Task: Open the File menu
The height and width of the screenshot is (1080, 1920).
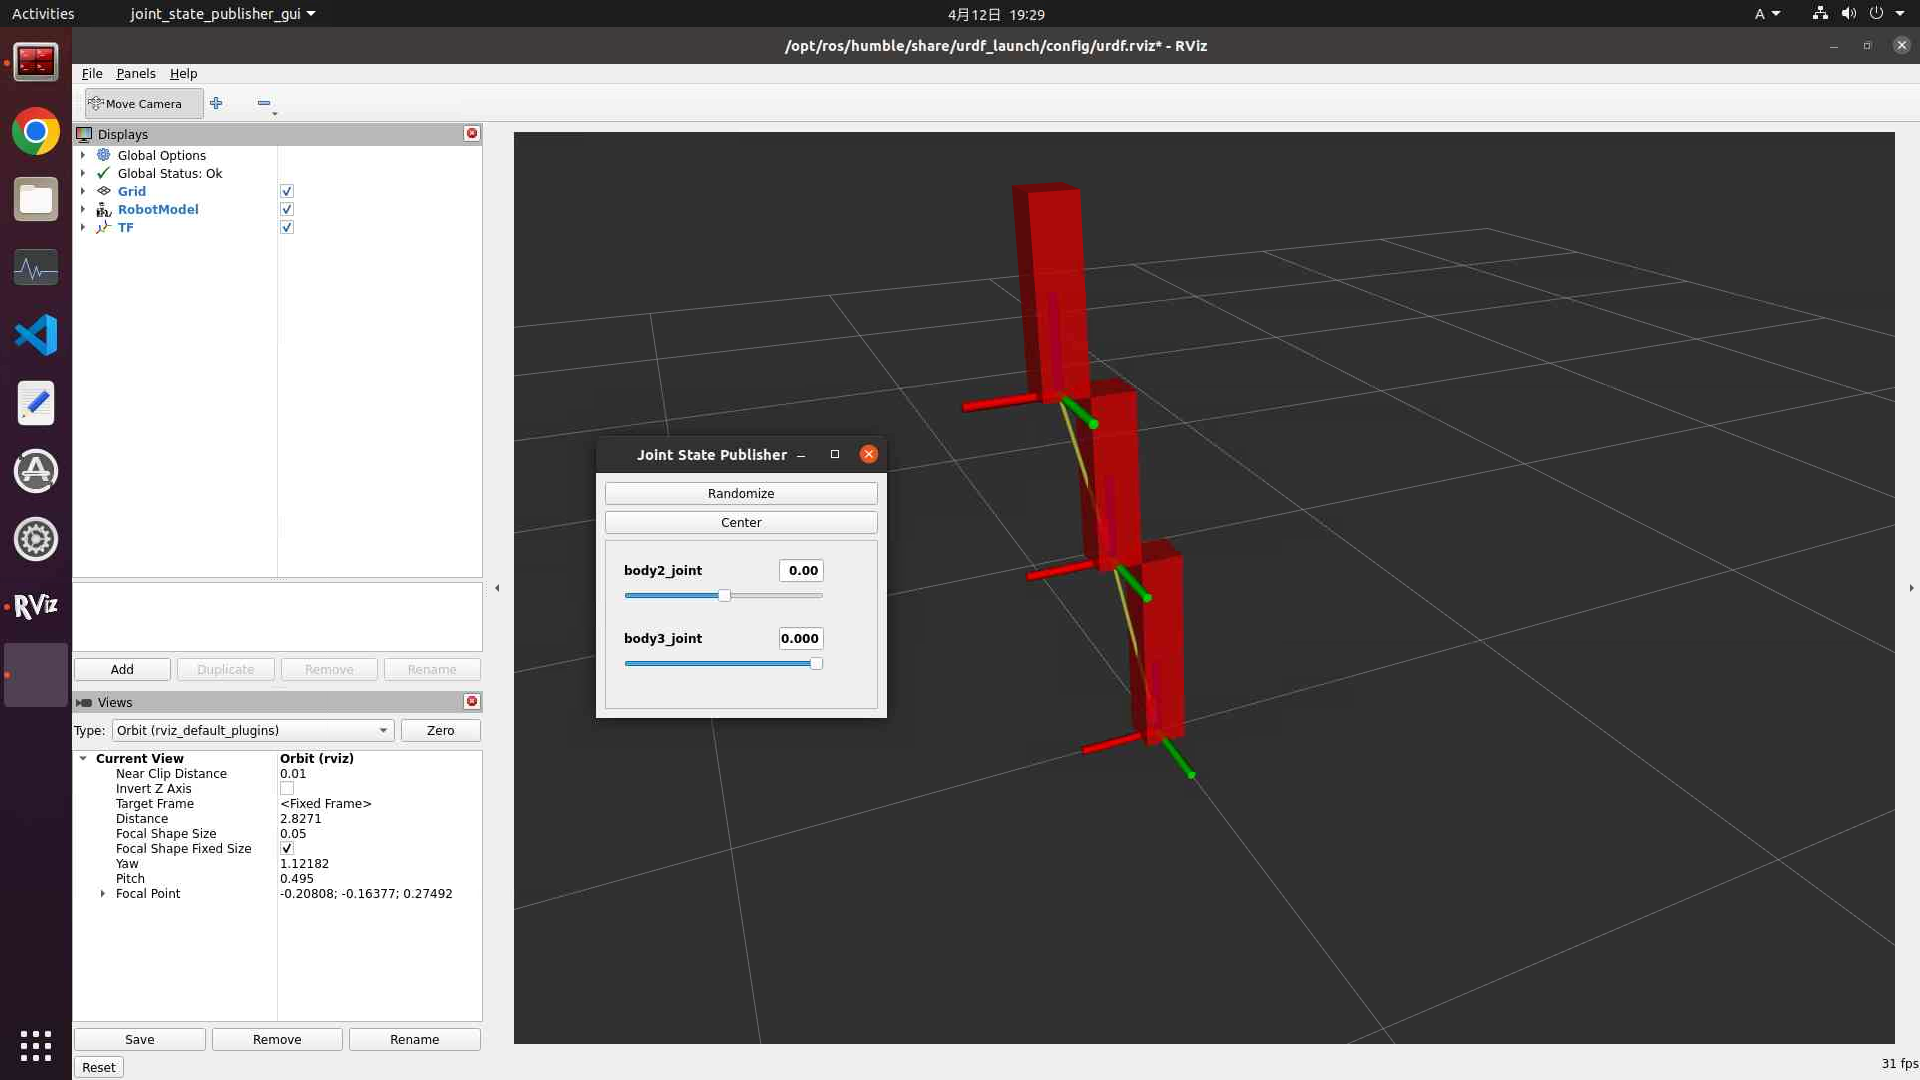Action: [92, 74]
